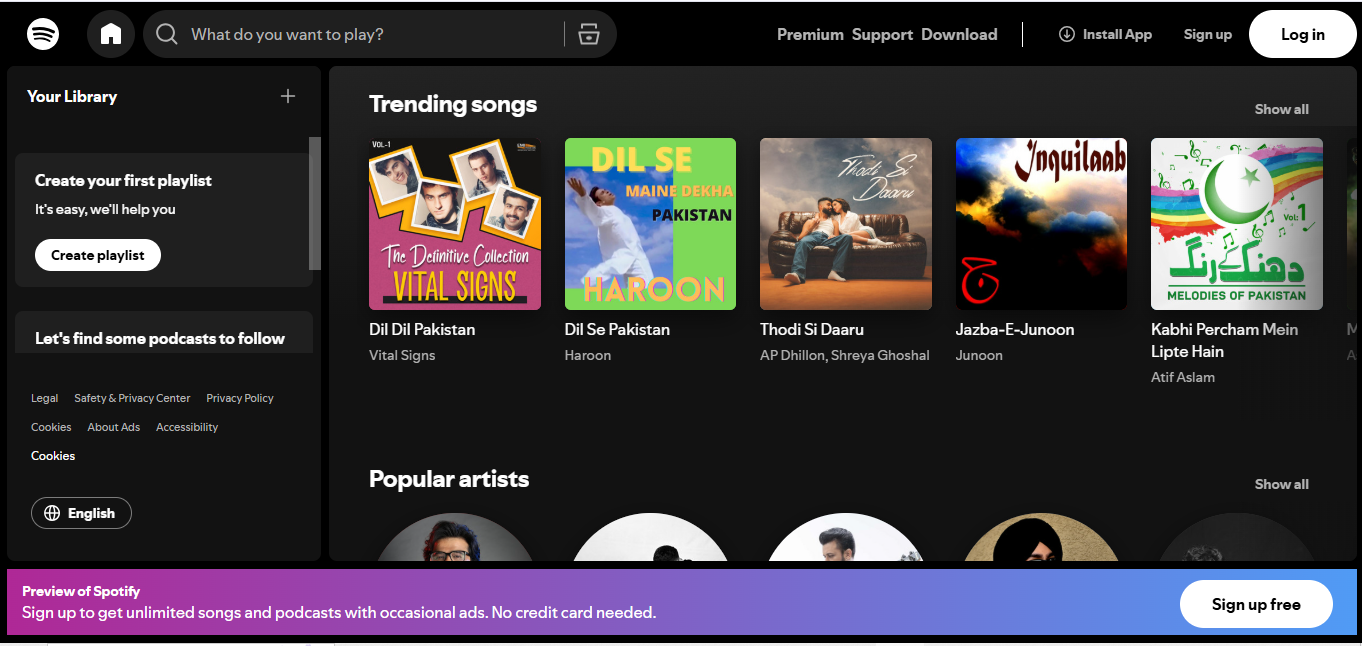Open Dil Se Haroon album cover
Image resolution: width=1362 pixels, height=646 pixels.
point(650,224)
